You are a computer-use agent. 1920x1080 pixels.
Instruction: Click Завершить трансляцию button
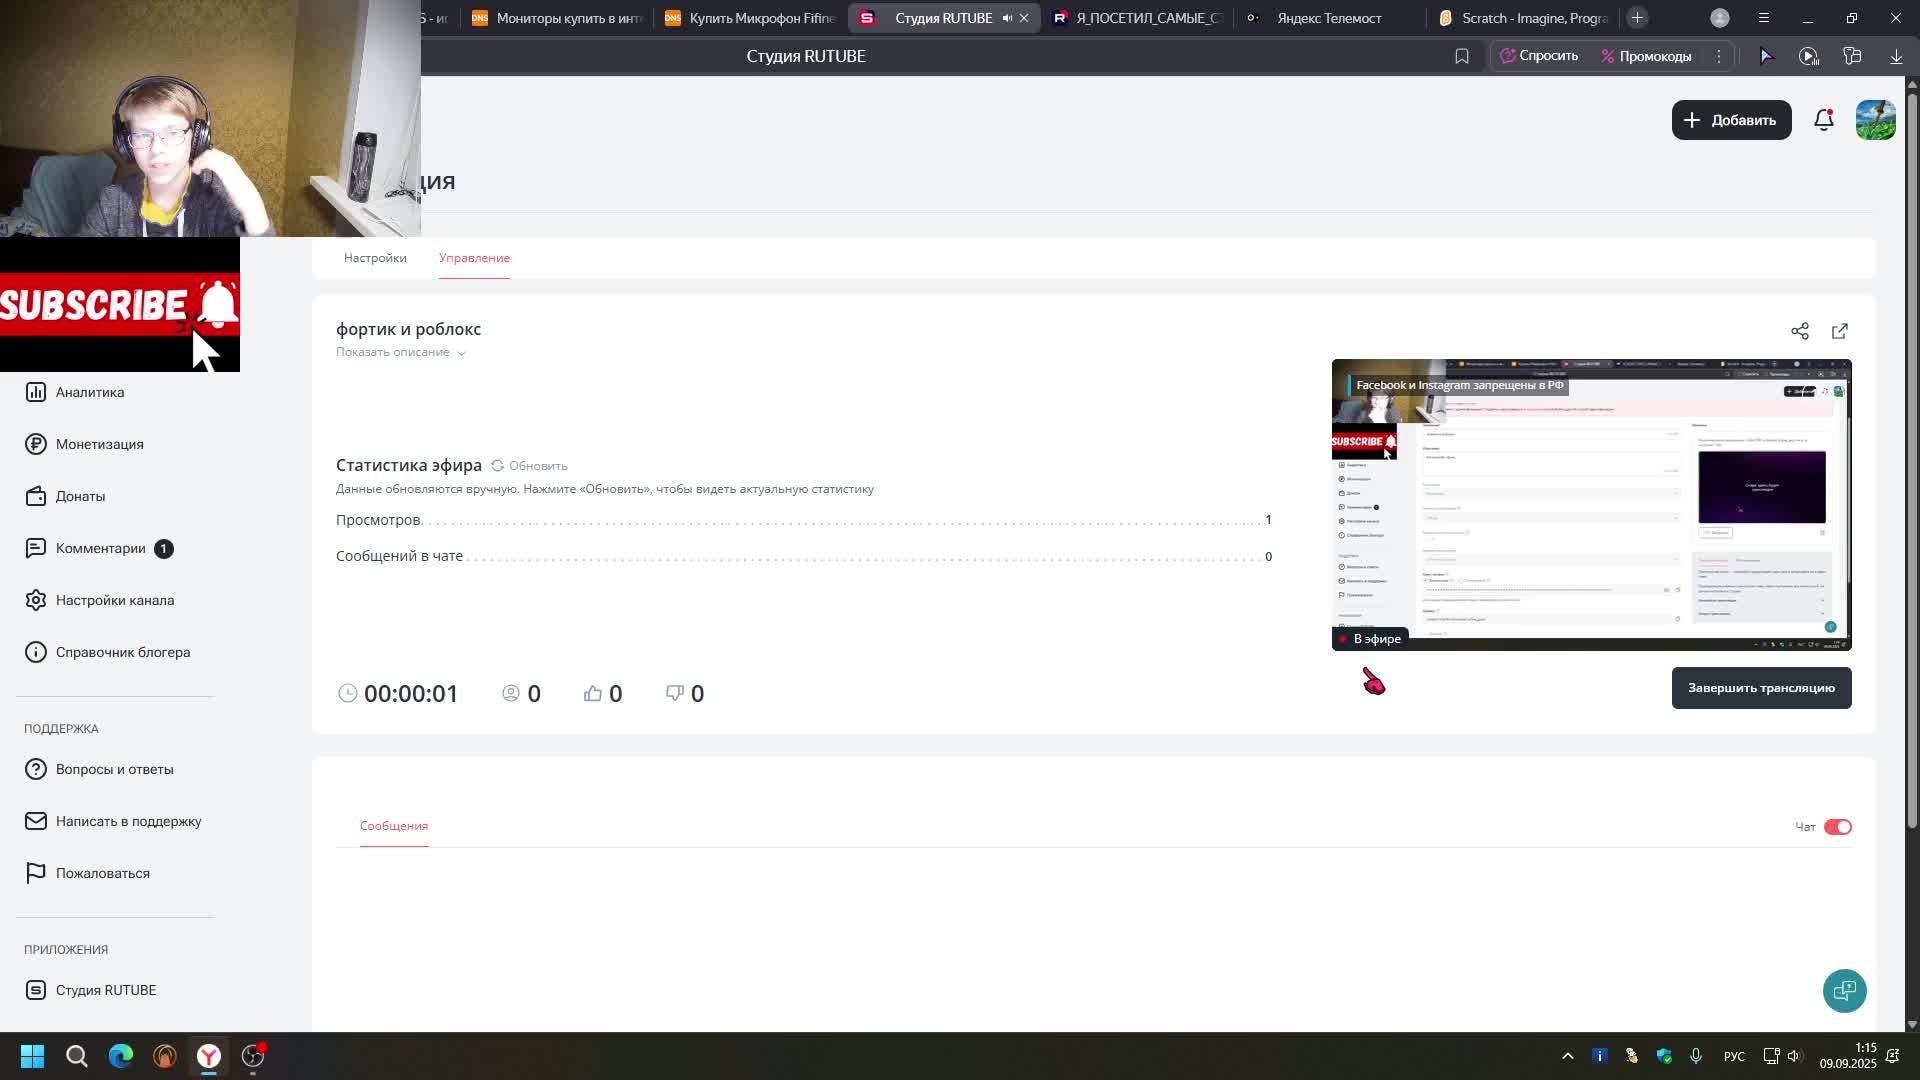point(1761,688)
